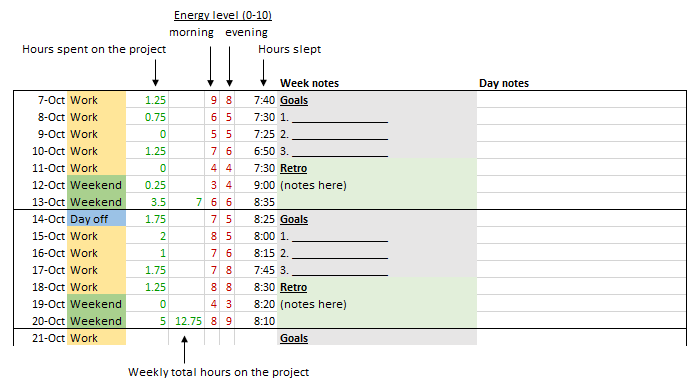Image resolution: width=697 pixels, height=387 pixels.
Task: Click first week goal 1 blank line
Action: (x=340, y=121)
